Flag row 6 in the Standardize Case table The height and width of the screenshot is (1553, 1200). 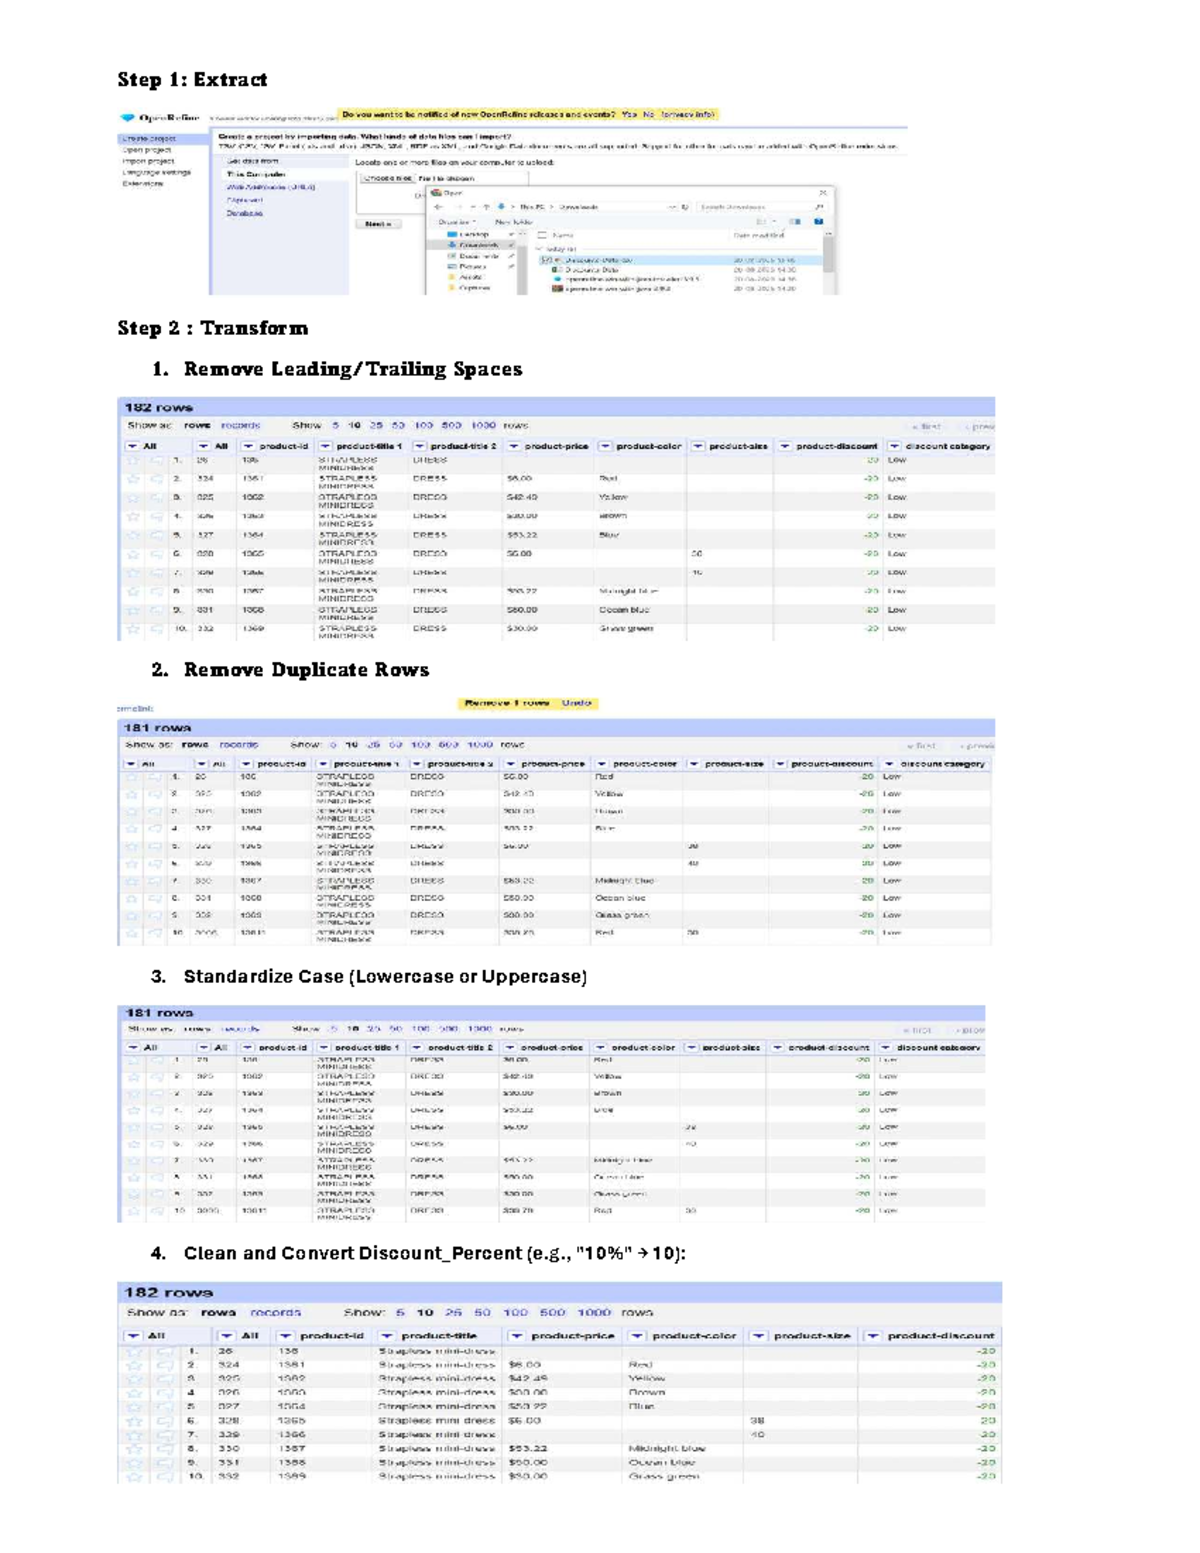[x=157, y=1144]
